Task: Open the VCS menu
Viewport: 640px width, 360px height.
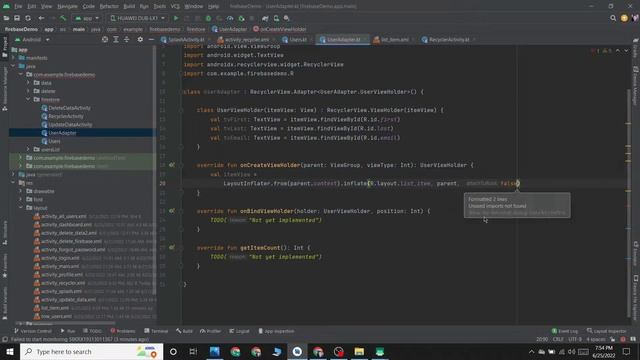Action: pyautogui.click(x=175, y=7)
